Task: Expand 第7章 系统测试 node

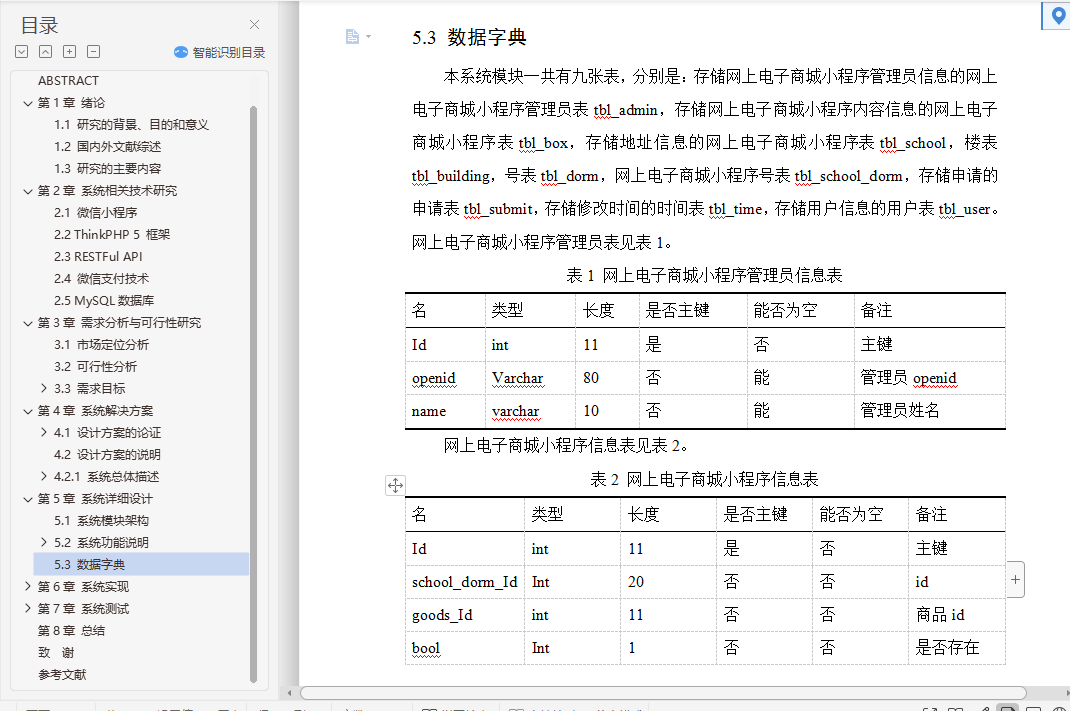Action: [x=28, y=608]
